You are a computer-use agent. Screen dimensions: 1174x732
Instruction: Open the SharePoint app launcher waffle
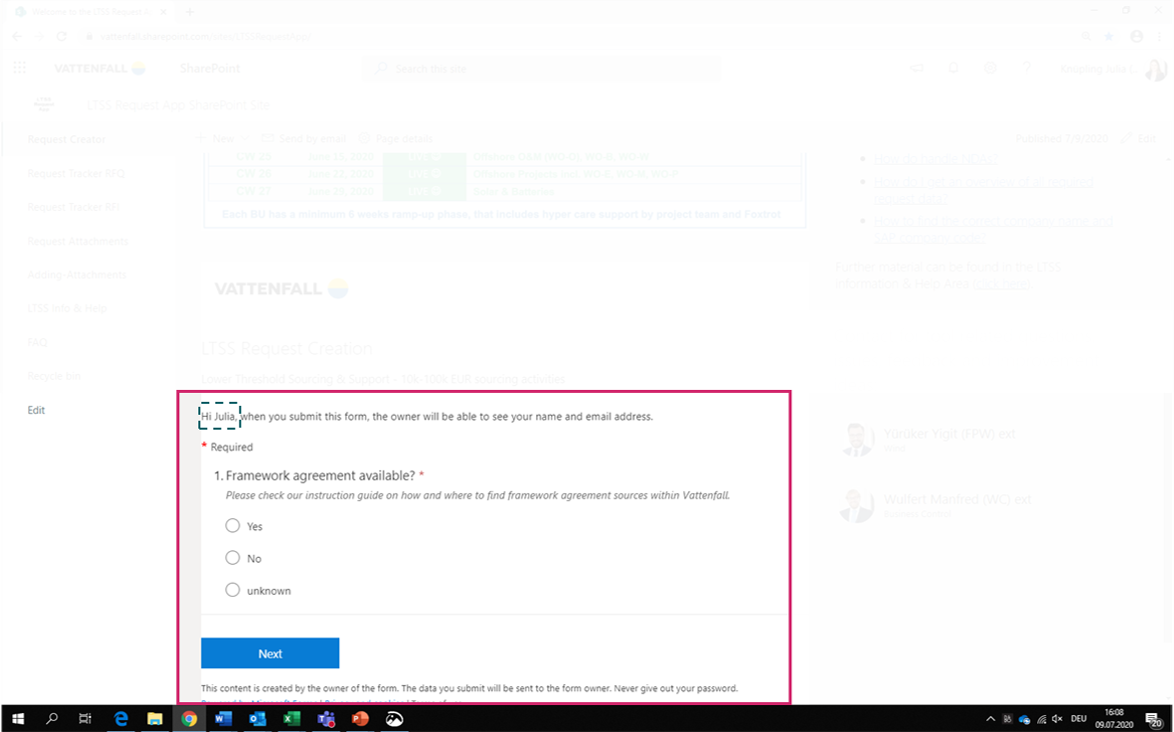tap(20, 68)
